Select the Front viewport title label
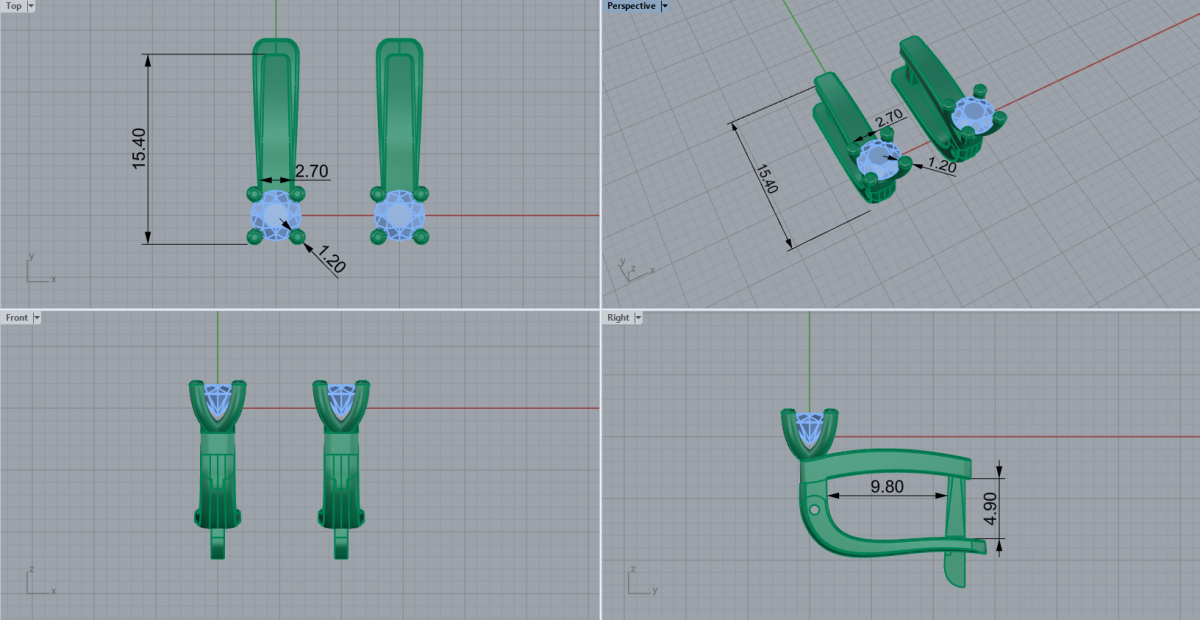 coord(17,318)
